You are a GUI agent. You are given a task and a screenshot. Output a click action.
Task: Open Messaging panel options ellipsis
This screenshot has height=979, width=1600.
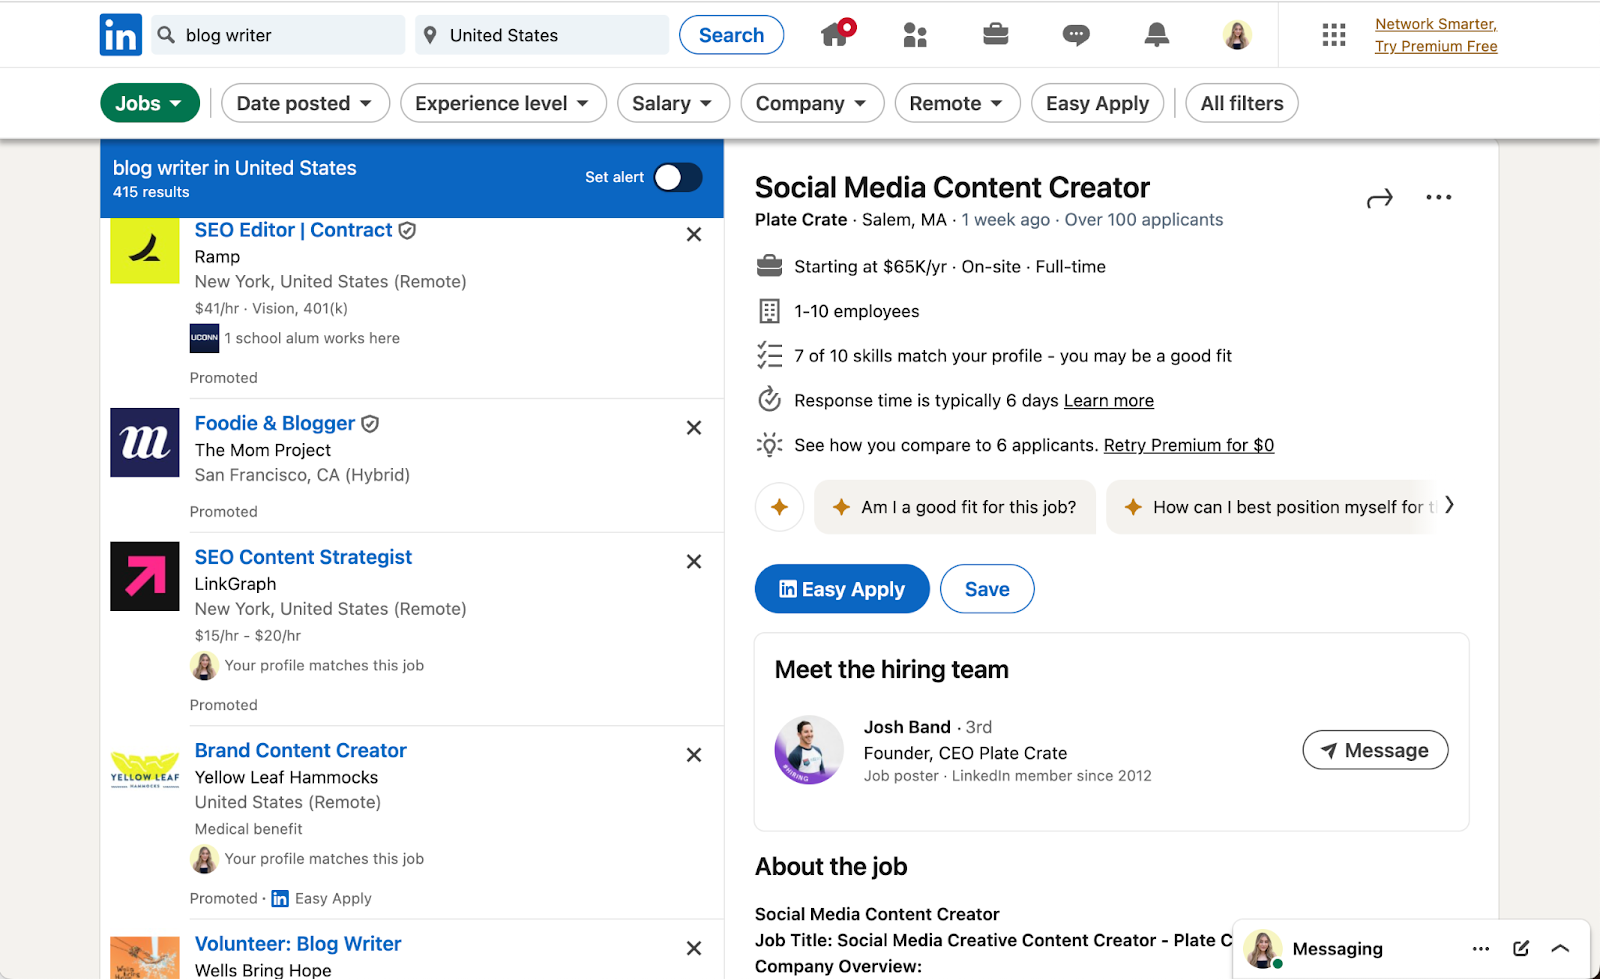tap(1481, 949)
